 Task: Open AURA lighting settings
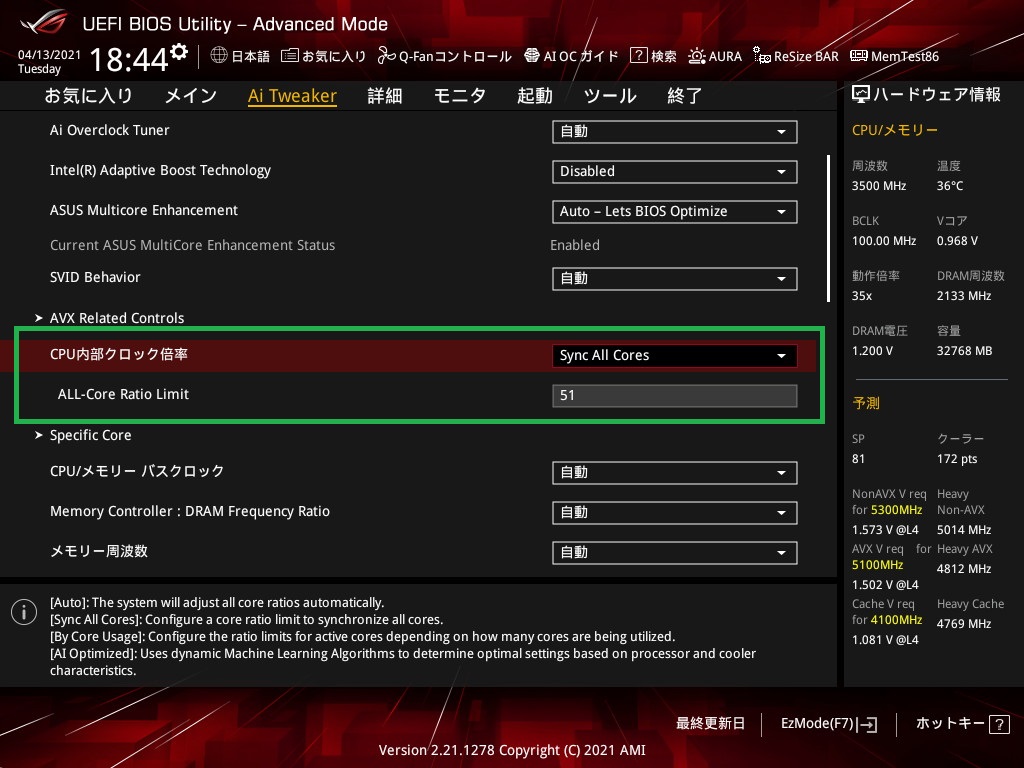pos(715,56)
